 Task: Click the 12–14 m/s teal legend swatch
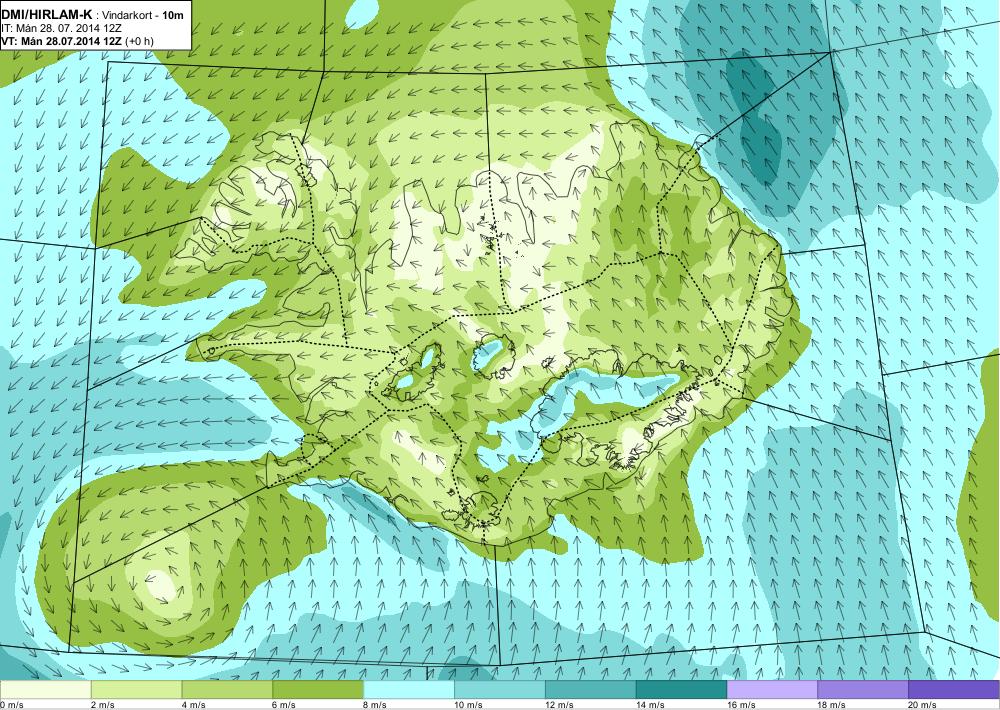[x=591, y=690]
